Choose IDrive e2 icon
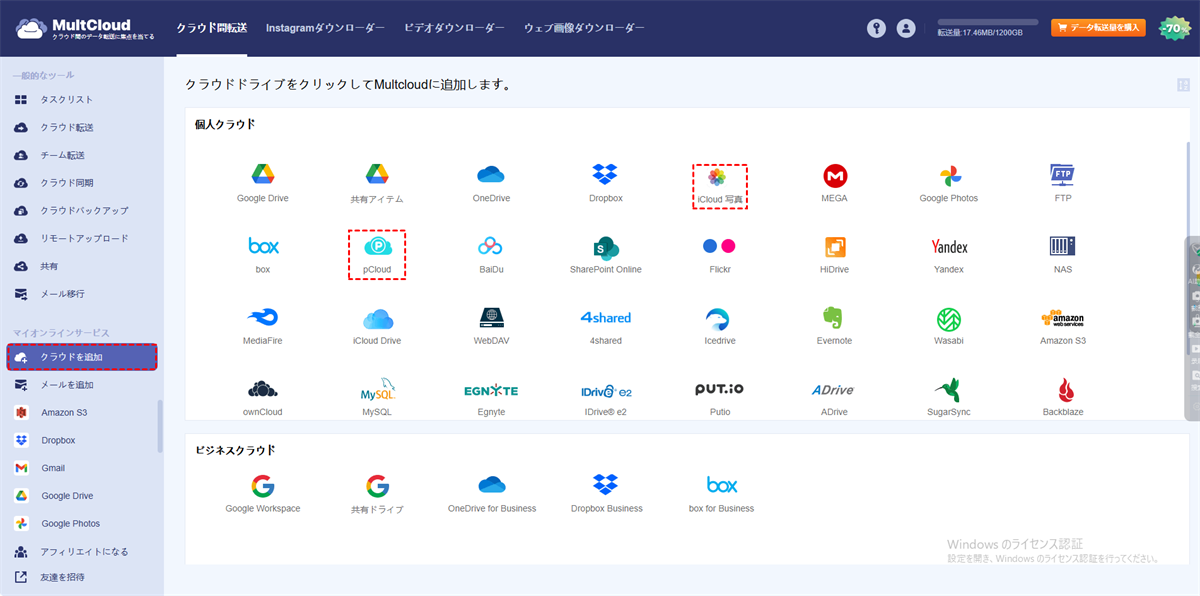This screenshot has height=596, width=1200. tap(606, 390)
